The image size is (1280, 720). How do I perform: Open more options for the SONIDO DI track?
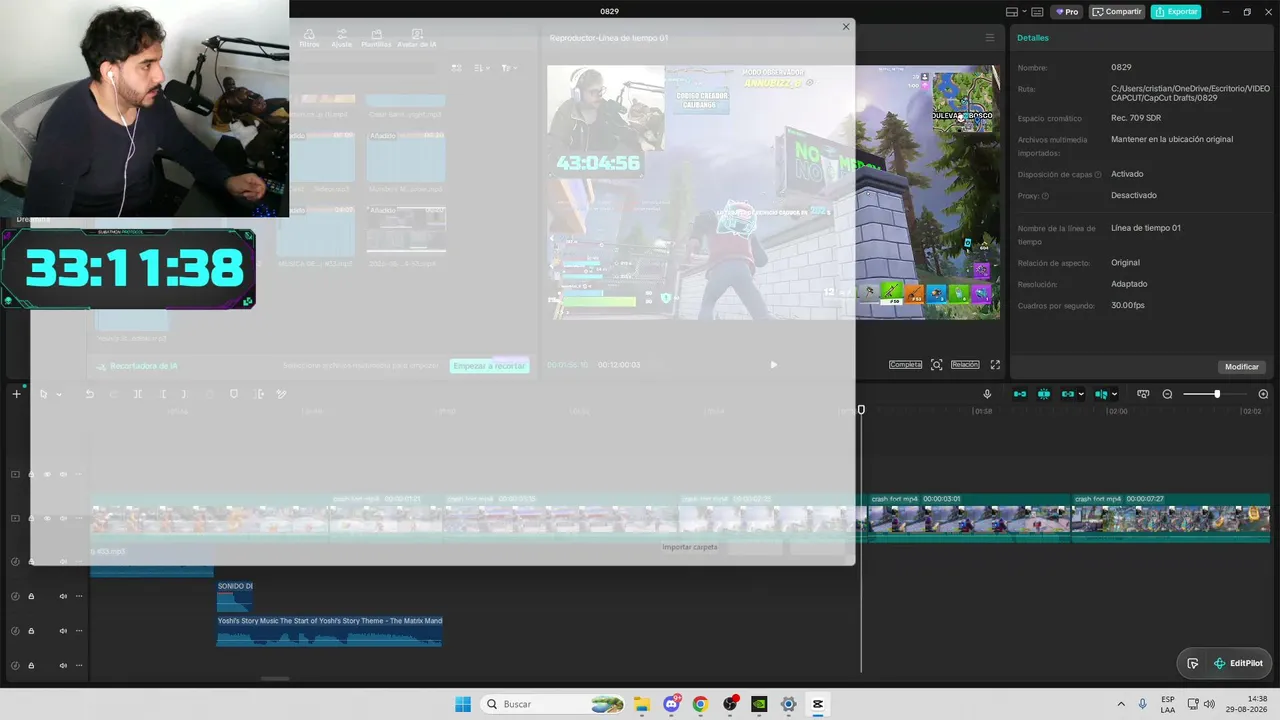pyautogui.click(x=79, y=596)
